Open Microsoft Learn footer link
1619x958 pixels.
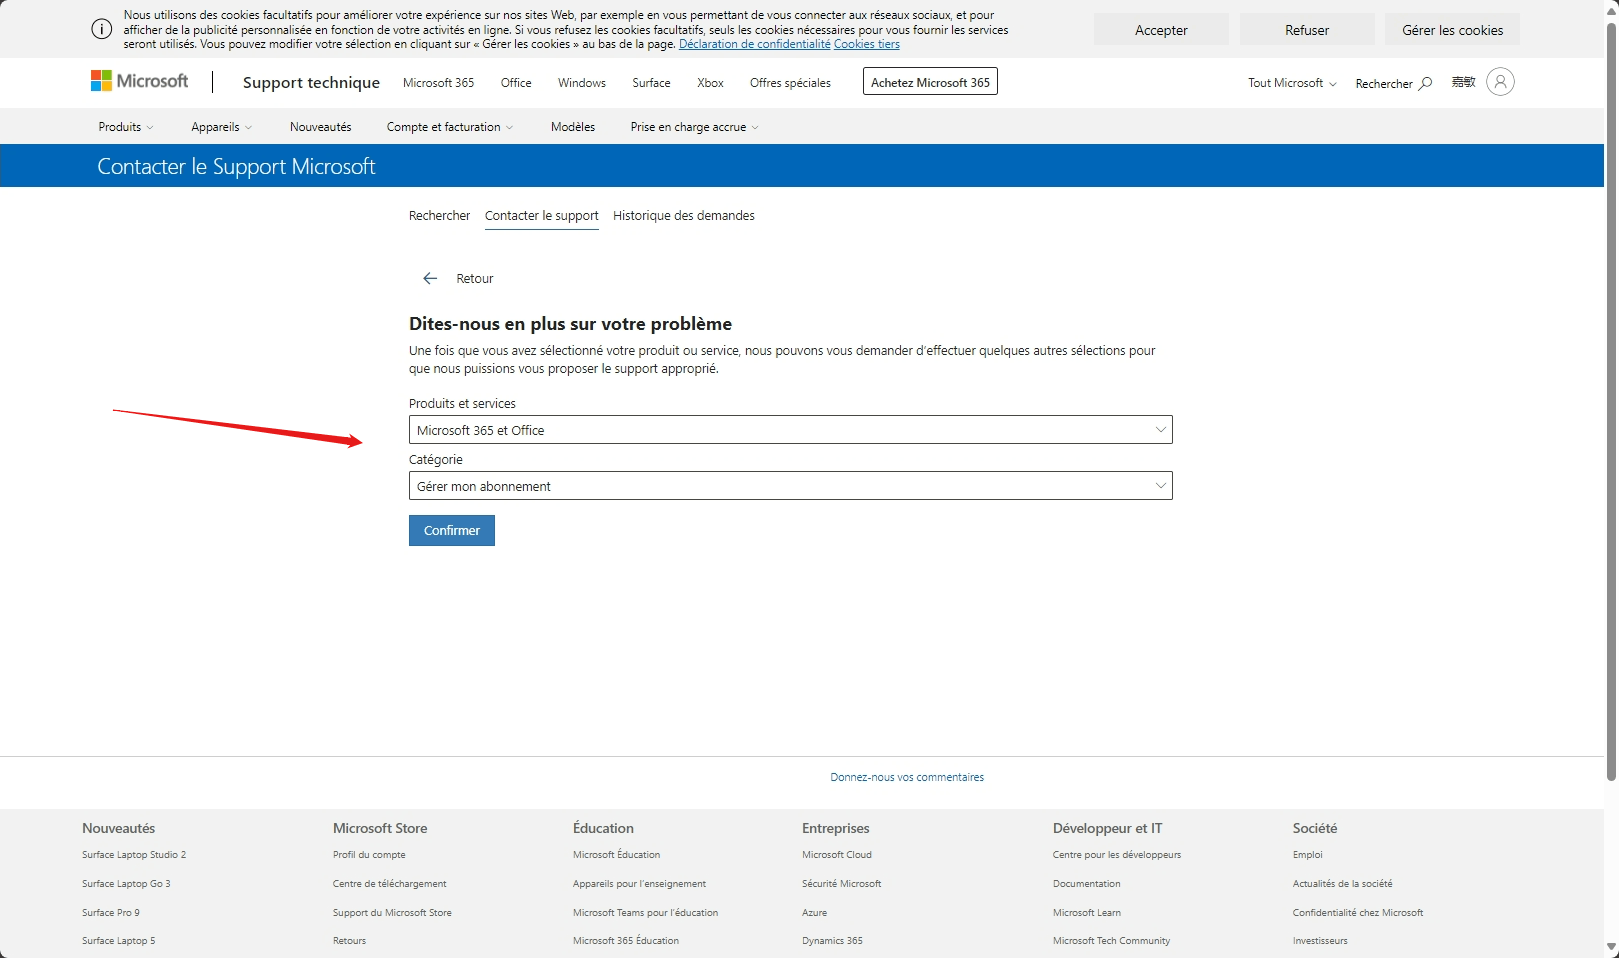tap(1087, 913)
